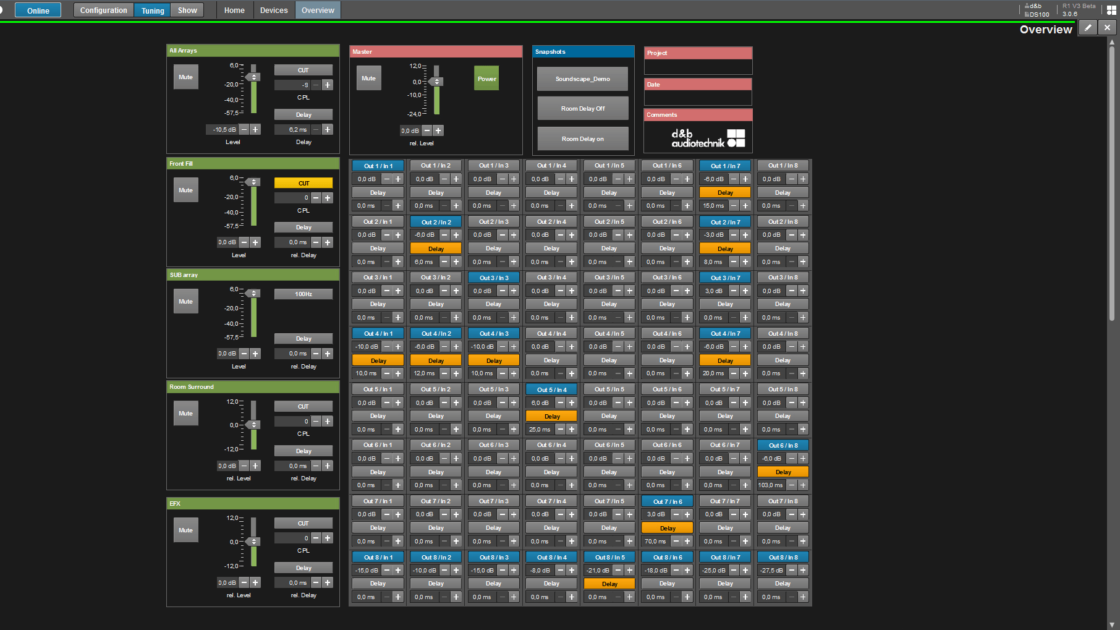The width and height of the screenshot is (1120, 630).
Task: Mute the All Arrays group
Action: pyautogui.click(x=186, y=77)
